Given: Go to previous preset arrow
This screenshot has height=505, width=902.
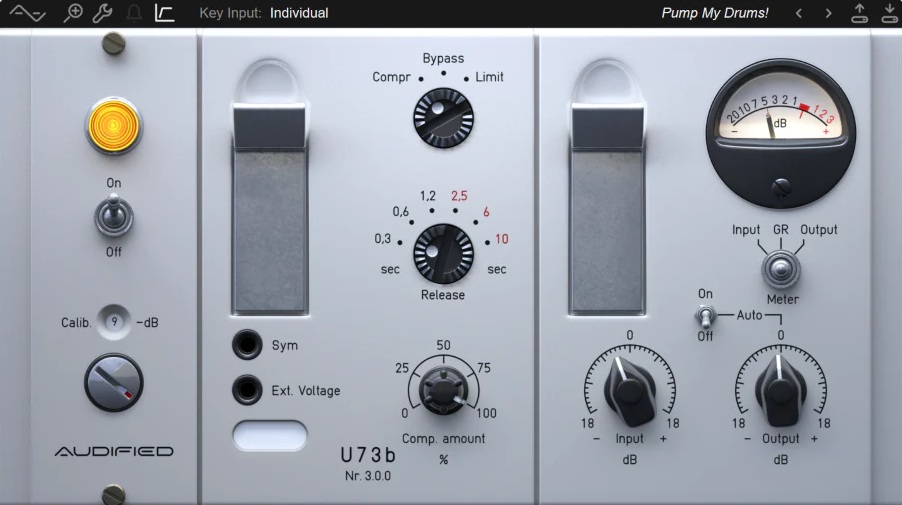Looking at the screenshot, I should 799,13.
